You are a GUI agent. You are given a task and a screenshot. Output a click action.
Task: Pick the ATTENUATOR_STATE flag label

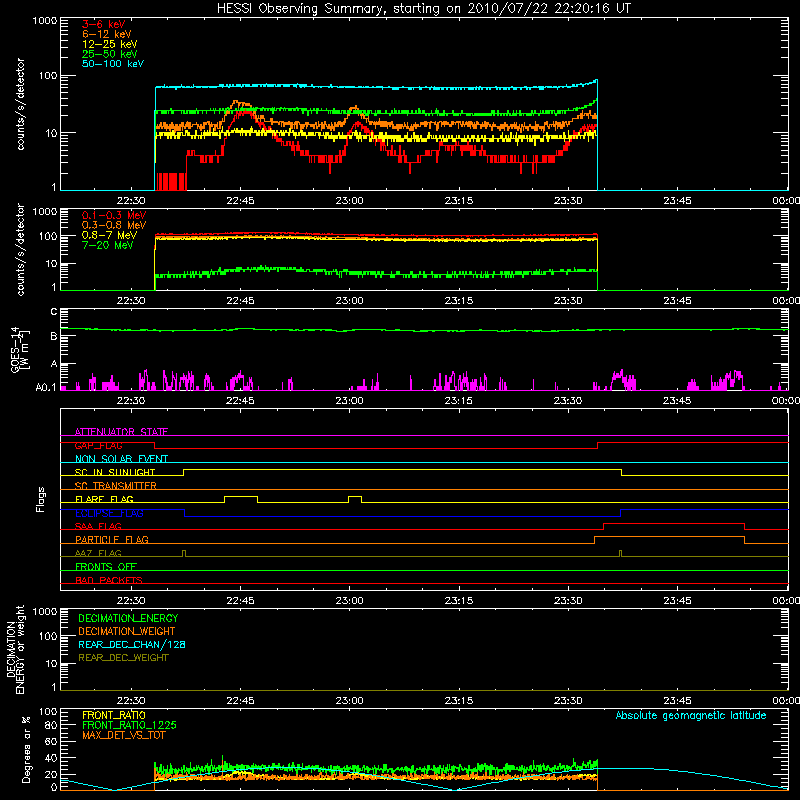coord(121,432)
